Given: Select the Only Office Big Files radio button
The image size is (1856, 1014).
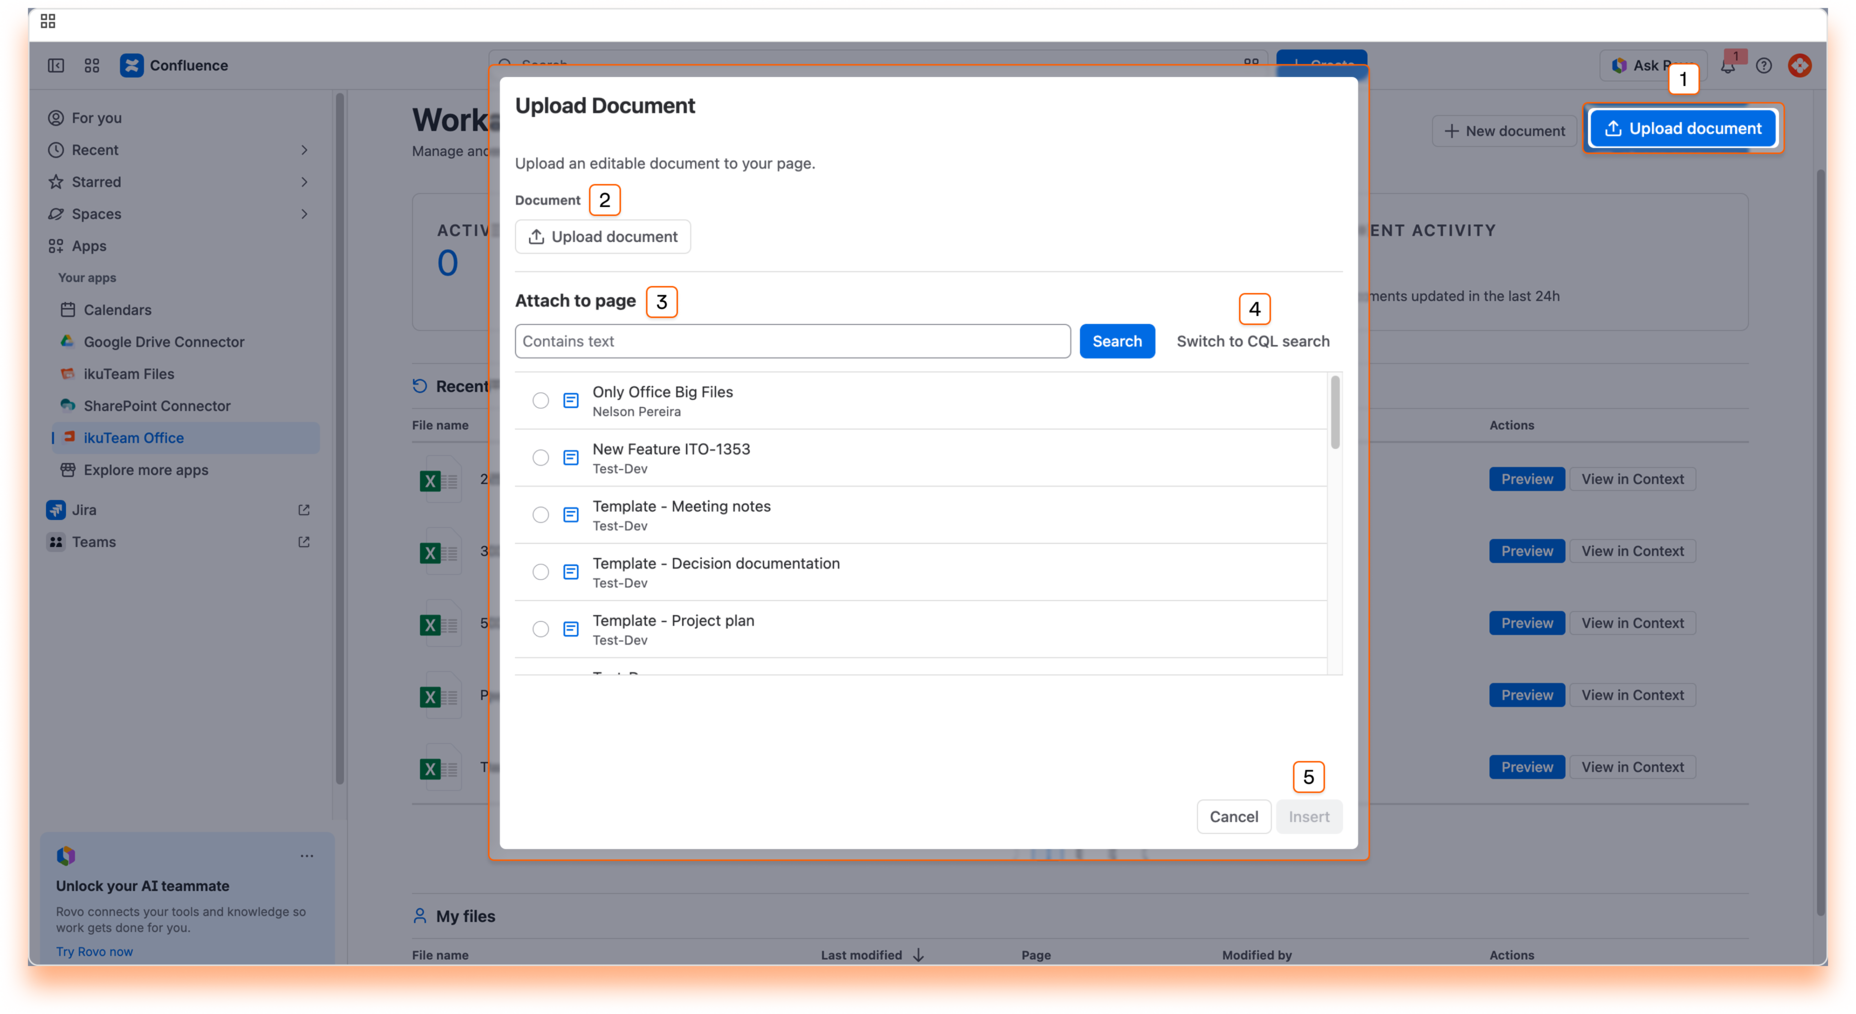Looking at the screenshot, I should pos(541,401).
